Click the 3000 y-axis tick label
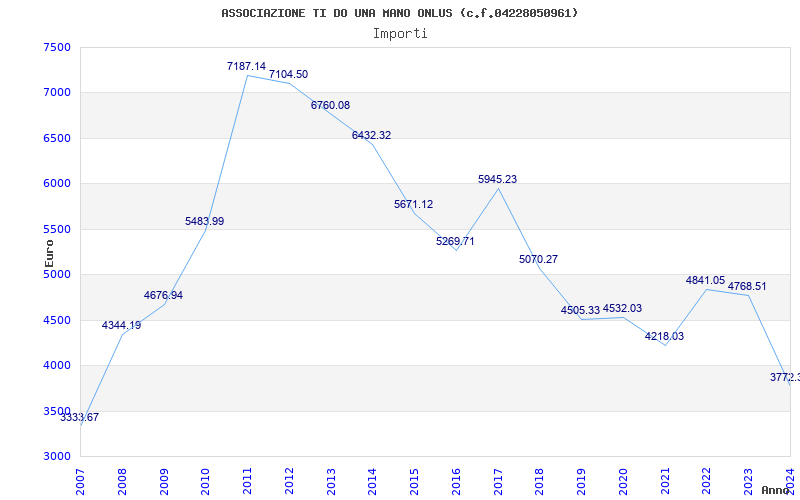Viewport: 800px width, 500px height. point(55,457)
